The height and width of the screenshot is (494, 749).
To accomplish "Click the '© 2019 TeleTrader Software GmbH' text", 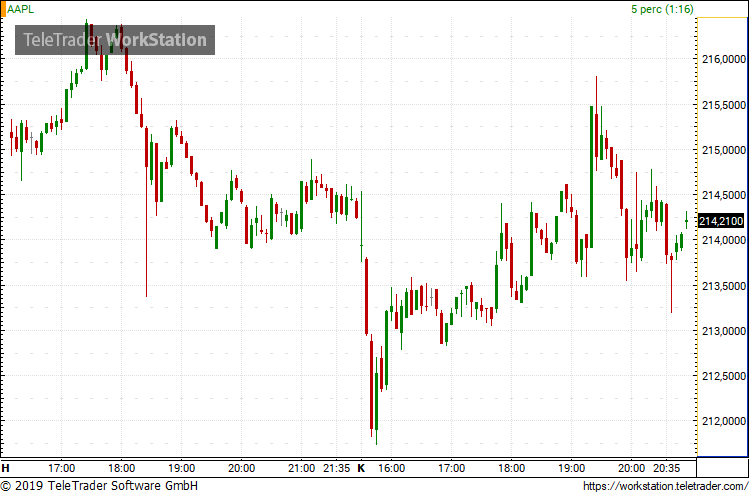I will (x=100, y=486).
